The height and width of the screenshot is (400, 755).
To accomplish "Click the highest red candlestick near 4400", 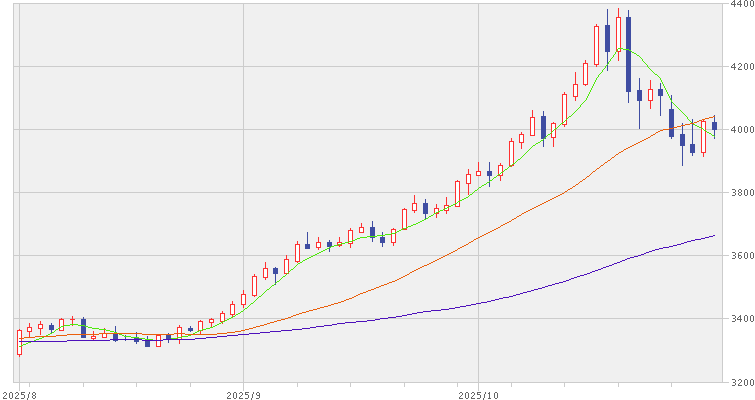I will [618, 30].
